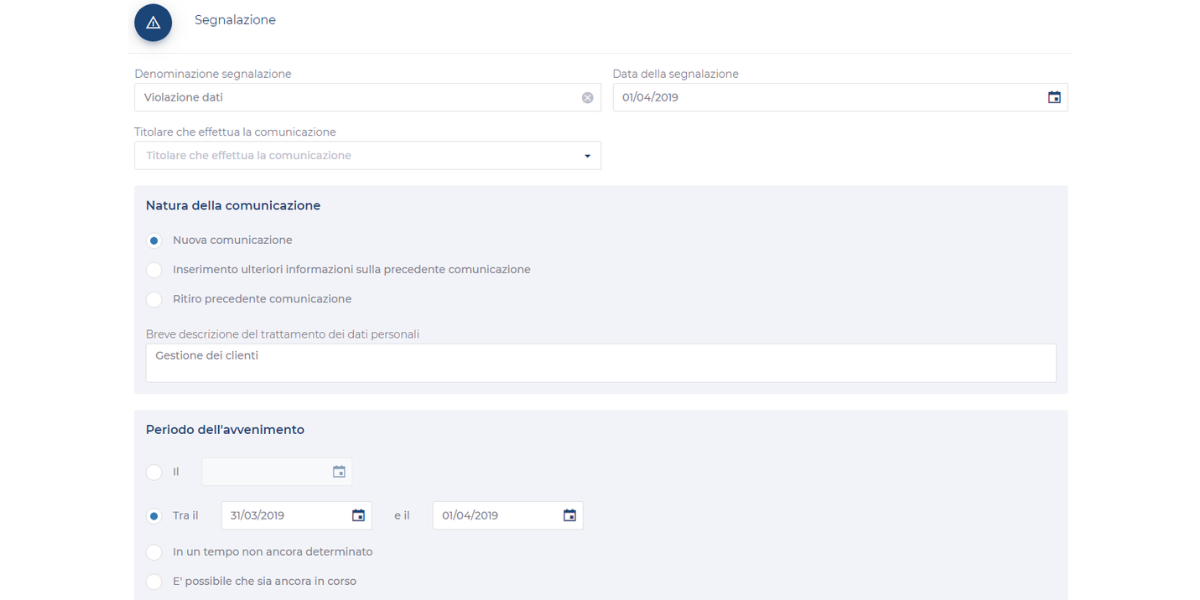Select 'E' possibile che sia ancora in corso'

[154, 581]
